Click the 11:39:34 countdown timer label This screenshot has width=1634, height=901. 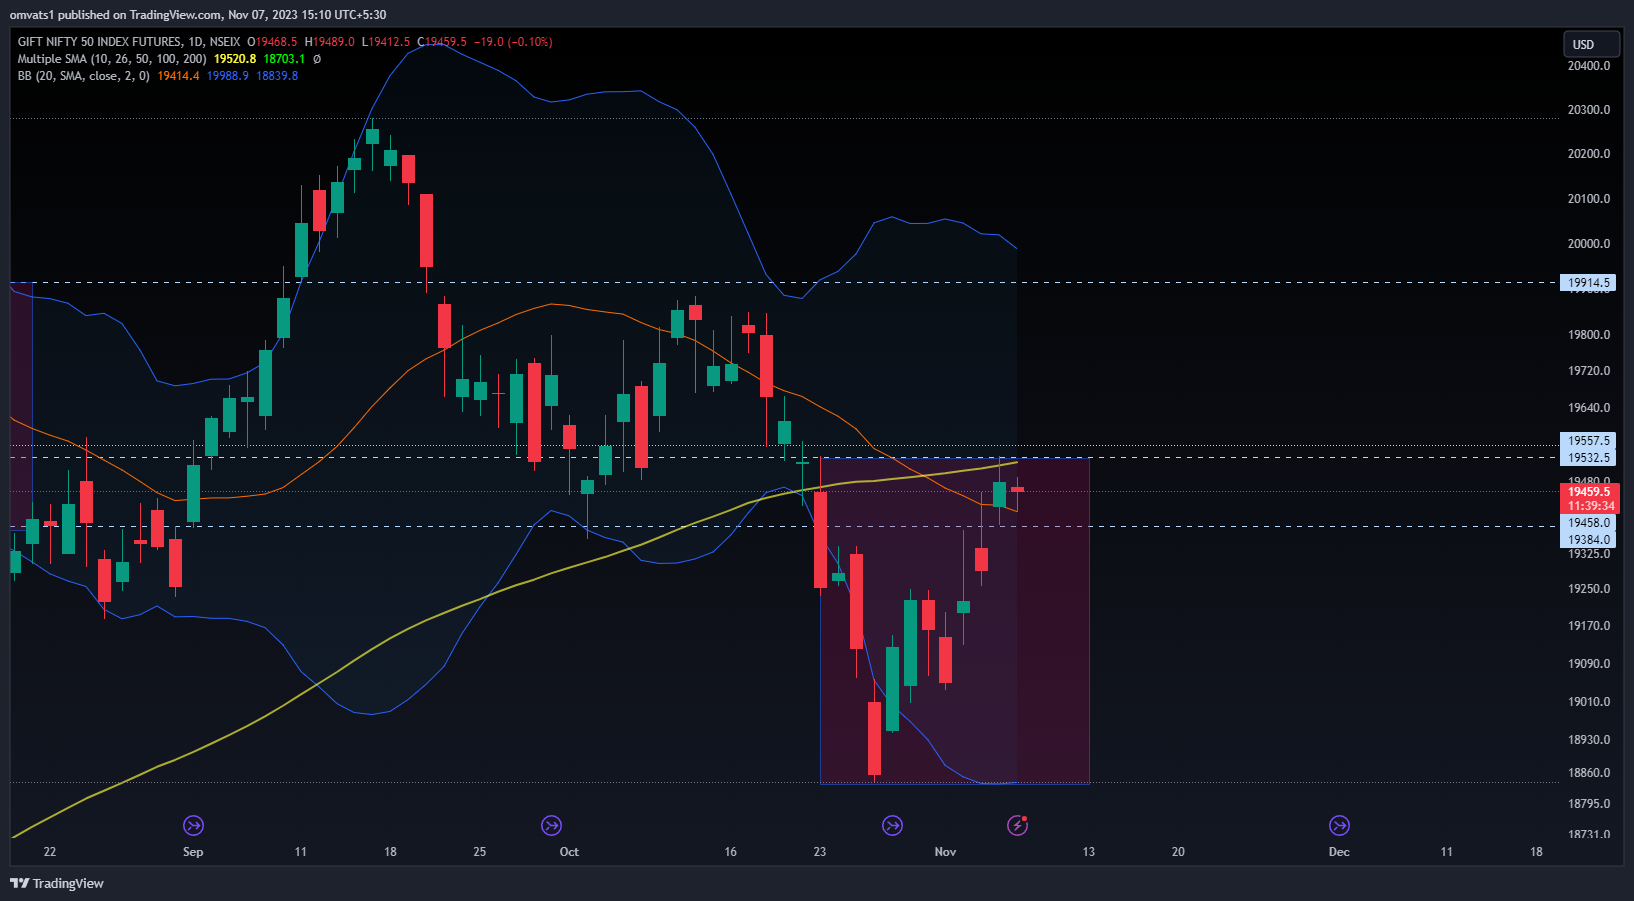(x=1588, y=506)
